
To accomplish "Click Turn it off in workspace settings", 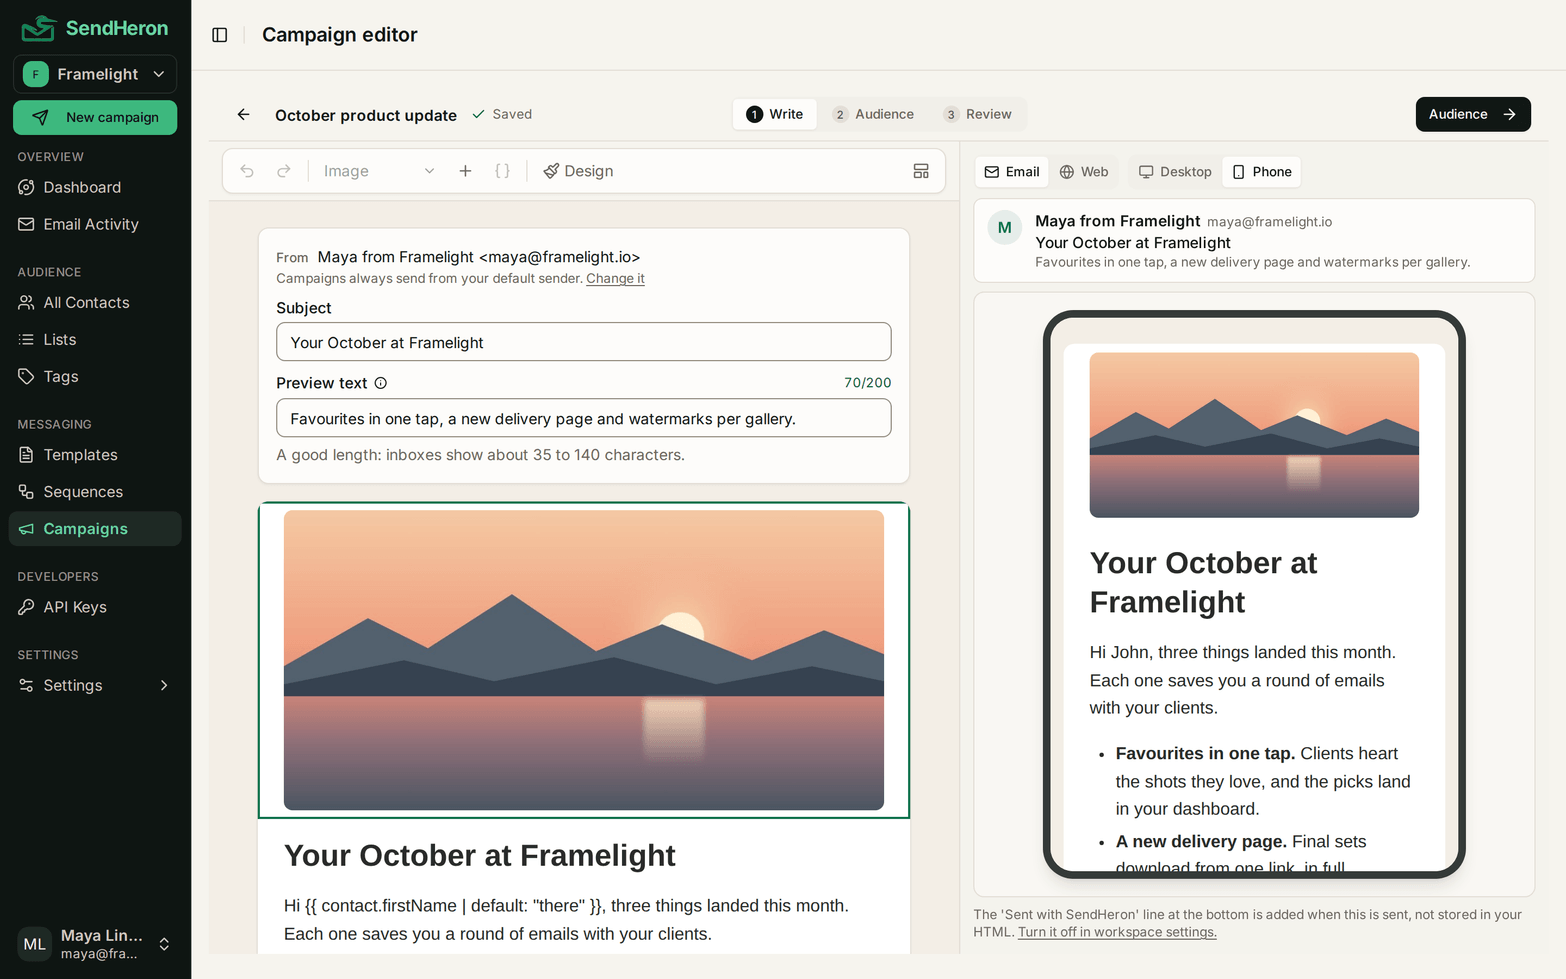I will [x=1117, y=932].
